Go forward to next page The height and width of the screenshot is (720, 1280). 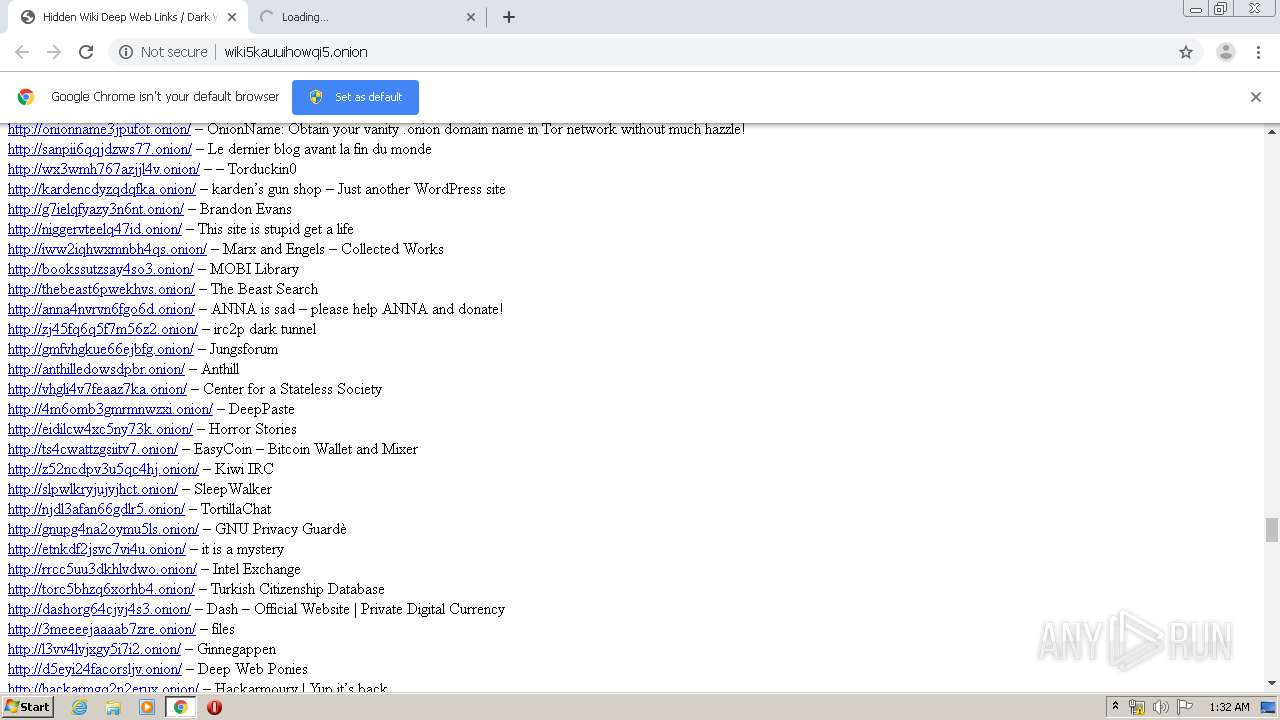click(54, 52)
